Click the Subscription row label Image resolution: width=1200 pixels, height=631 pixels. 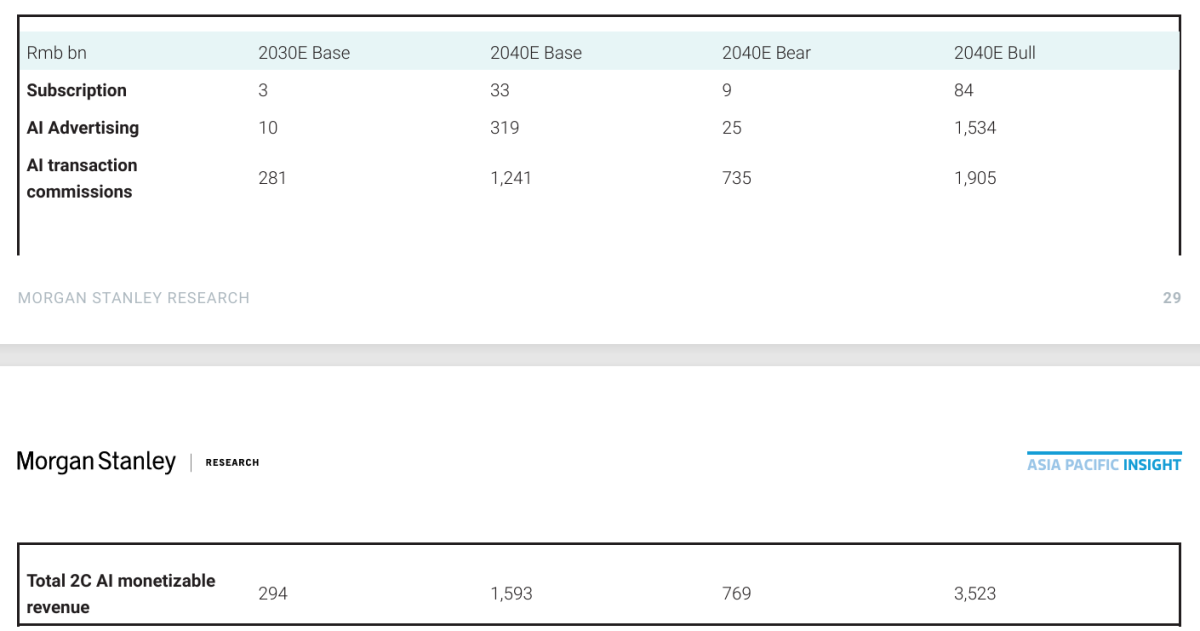click(x=77, y=90)
